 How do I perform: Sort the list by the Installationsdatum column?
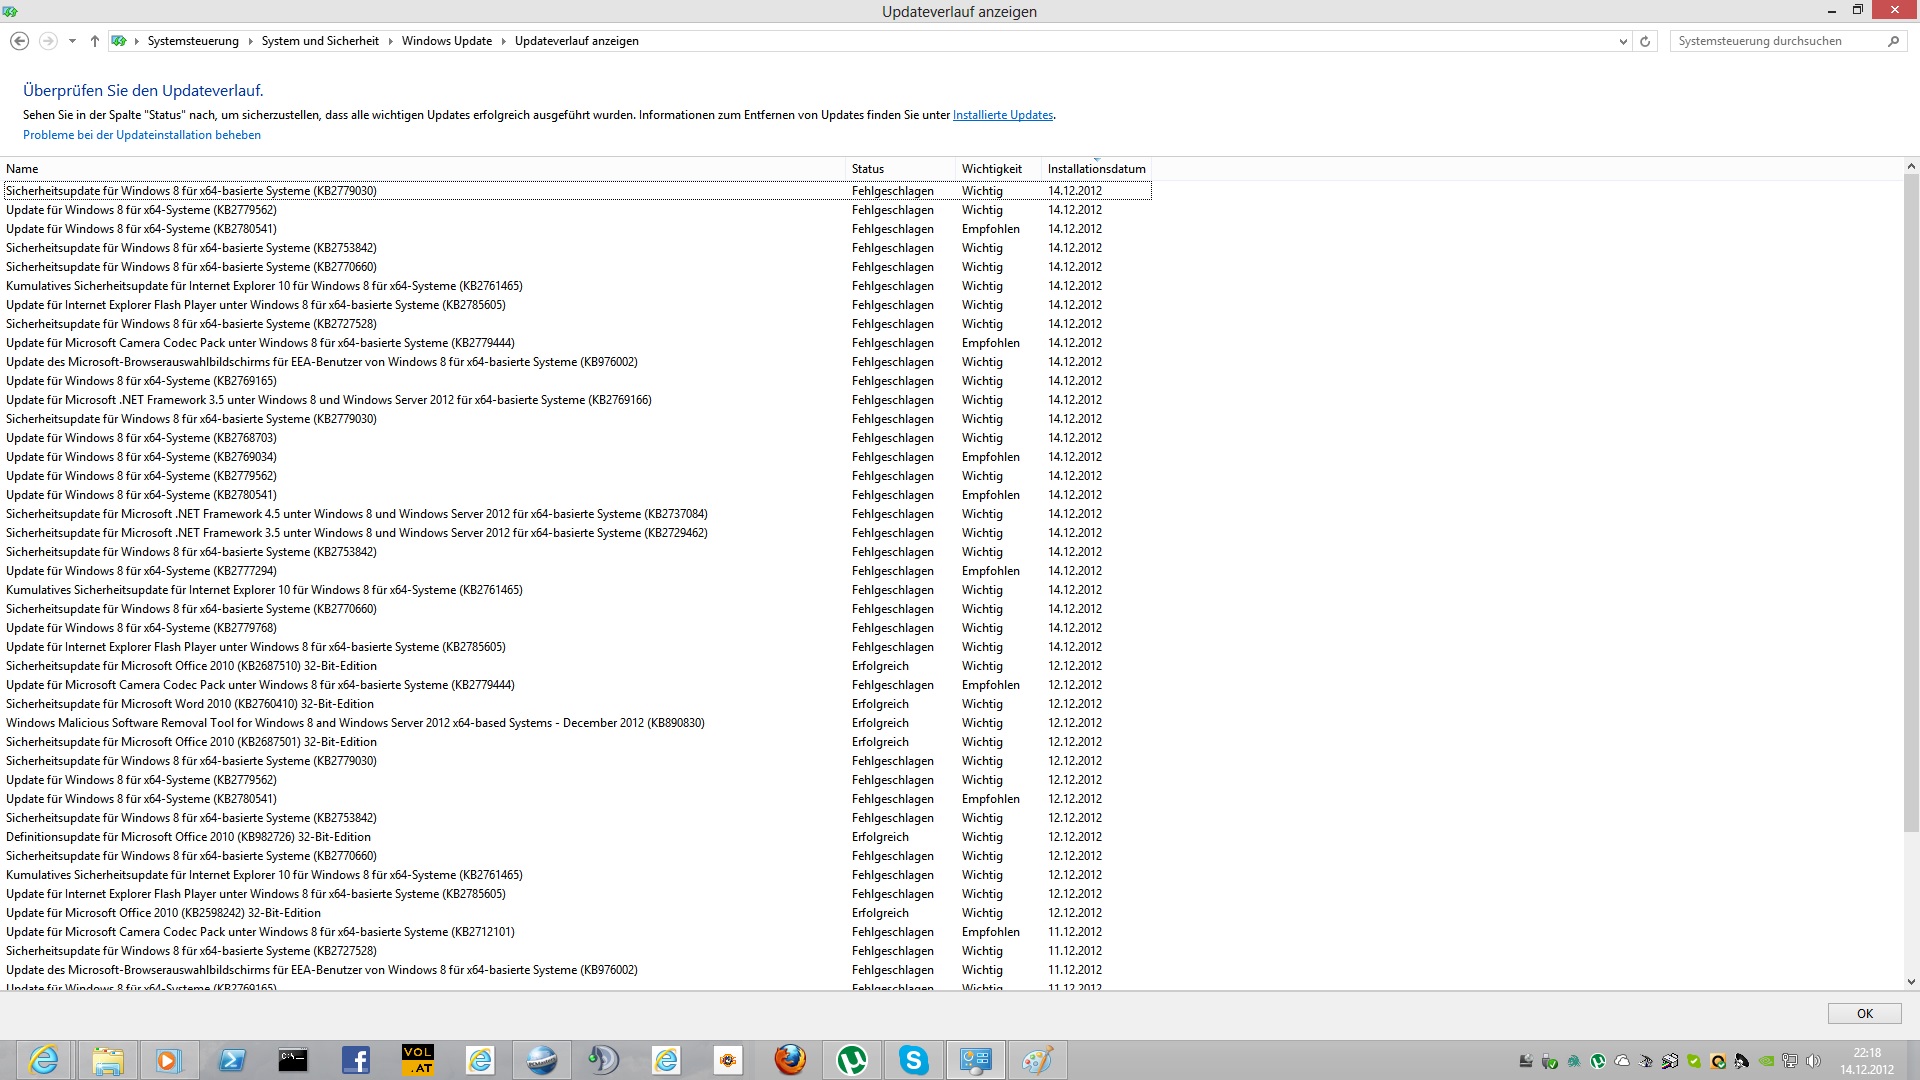pyautogui.click(x=1097, y=169)
